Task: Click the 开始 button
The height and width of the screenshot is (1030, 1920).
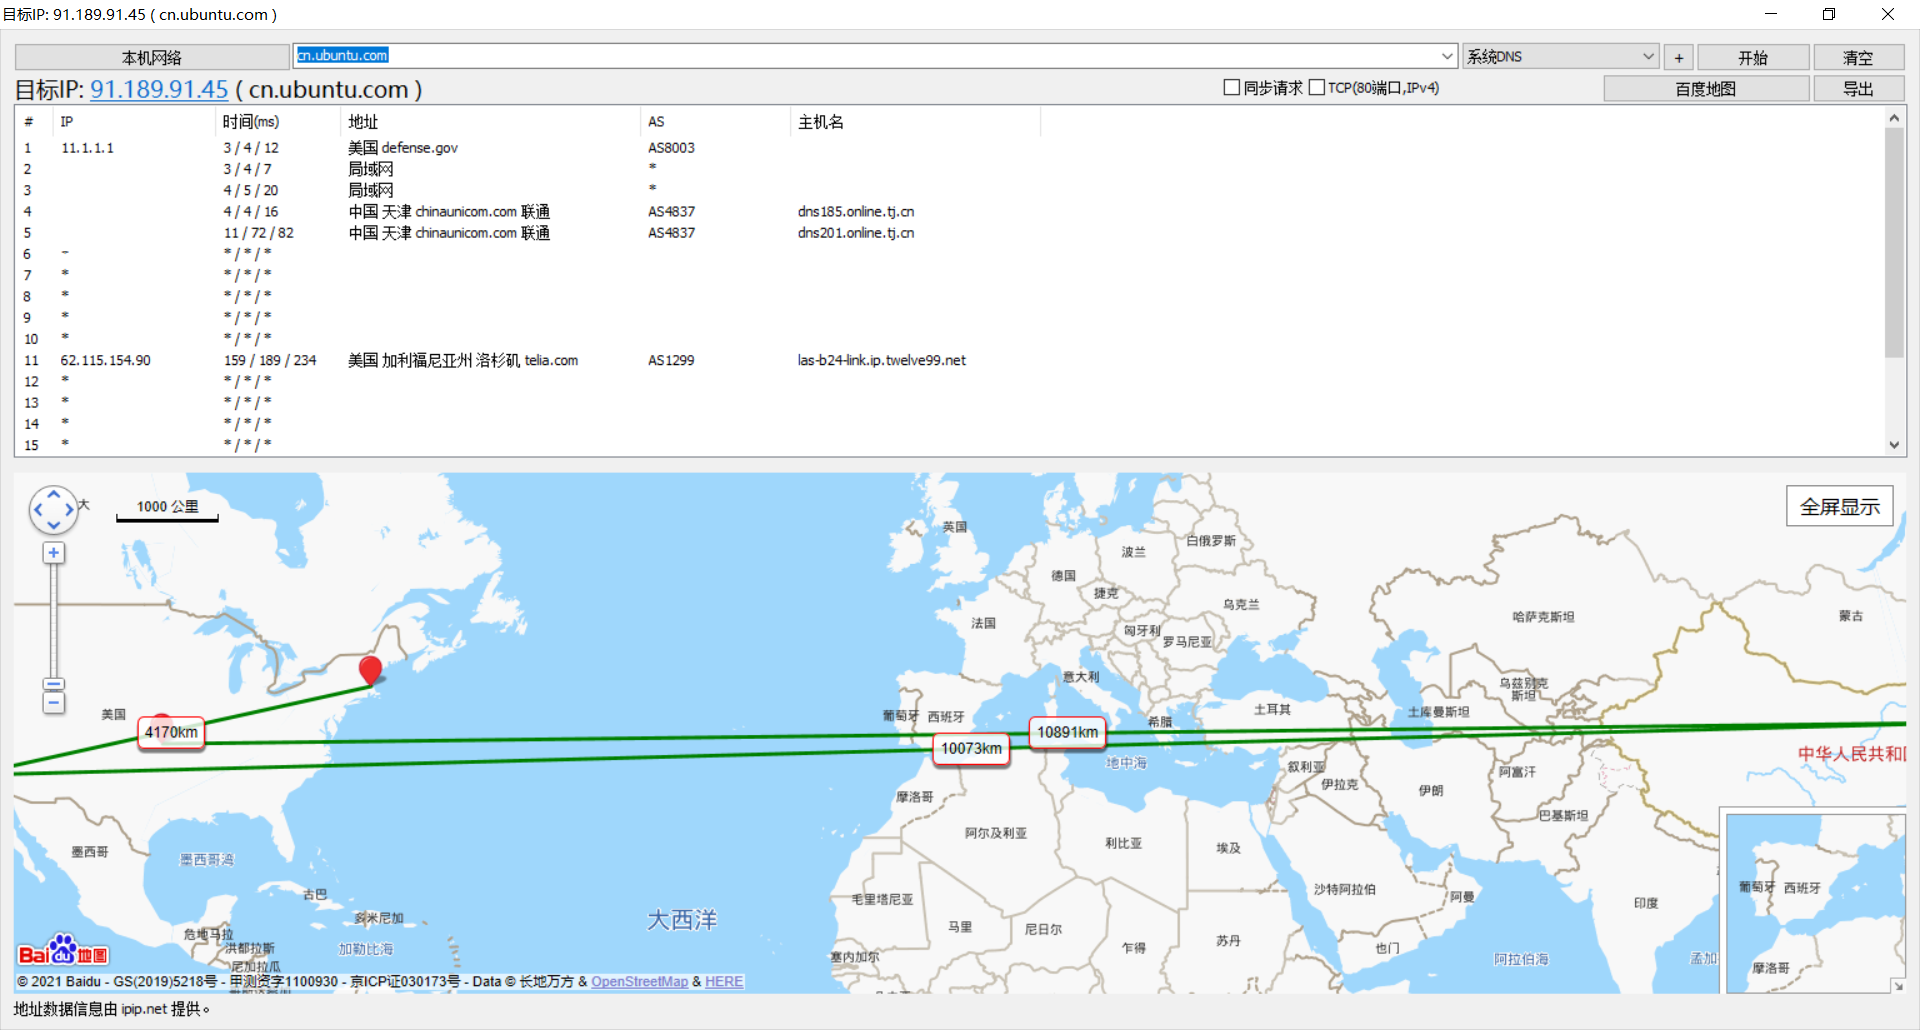Action: coord(1753,57)
